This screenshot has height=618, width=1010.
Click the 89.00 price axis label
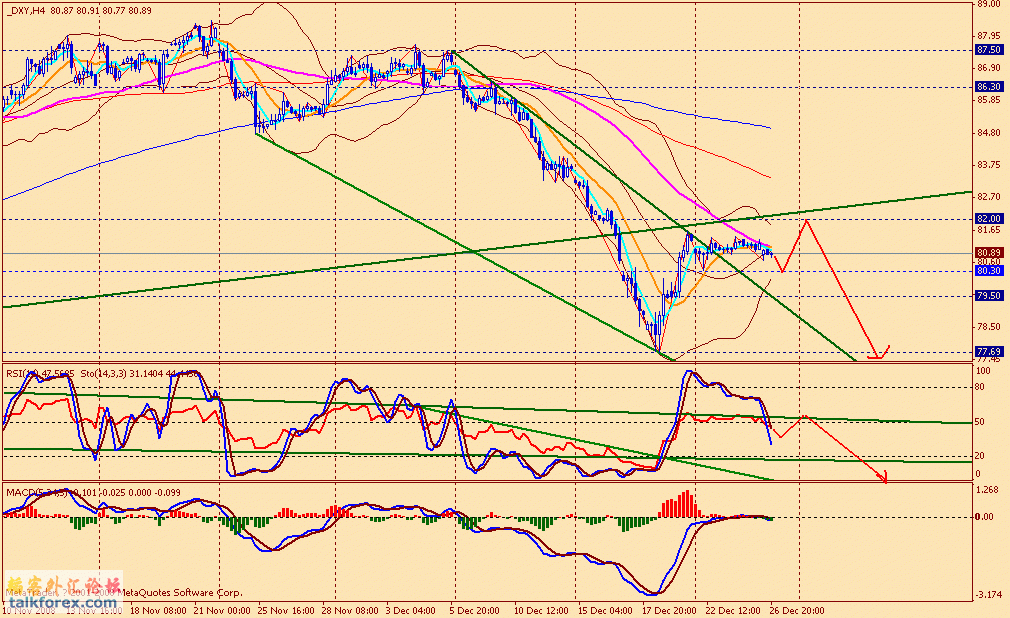tap(989, 4)
